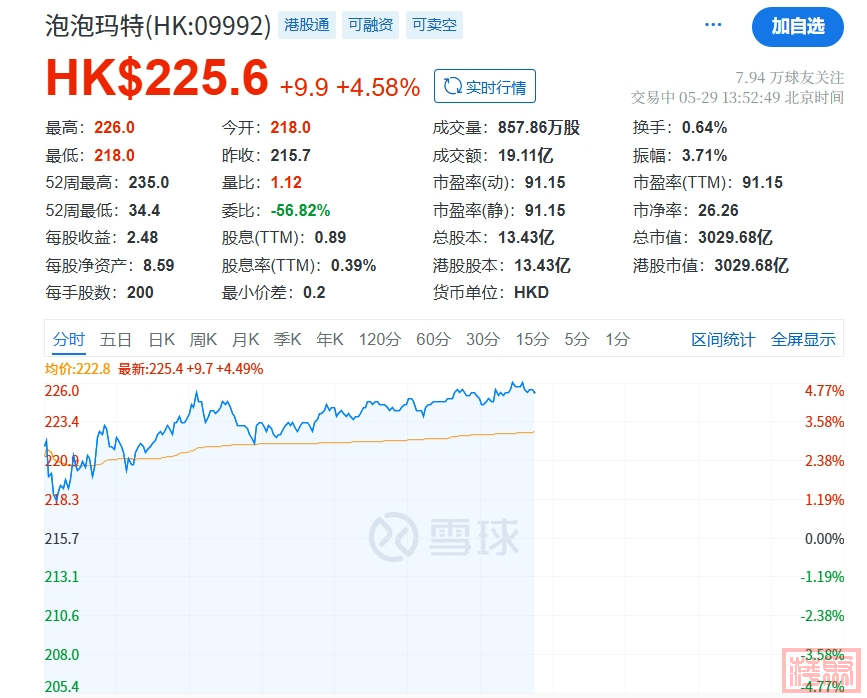
Task: Click the 市净率 value 26.26
Action: 718,210
